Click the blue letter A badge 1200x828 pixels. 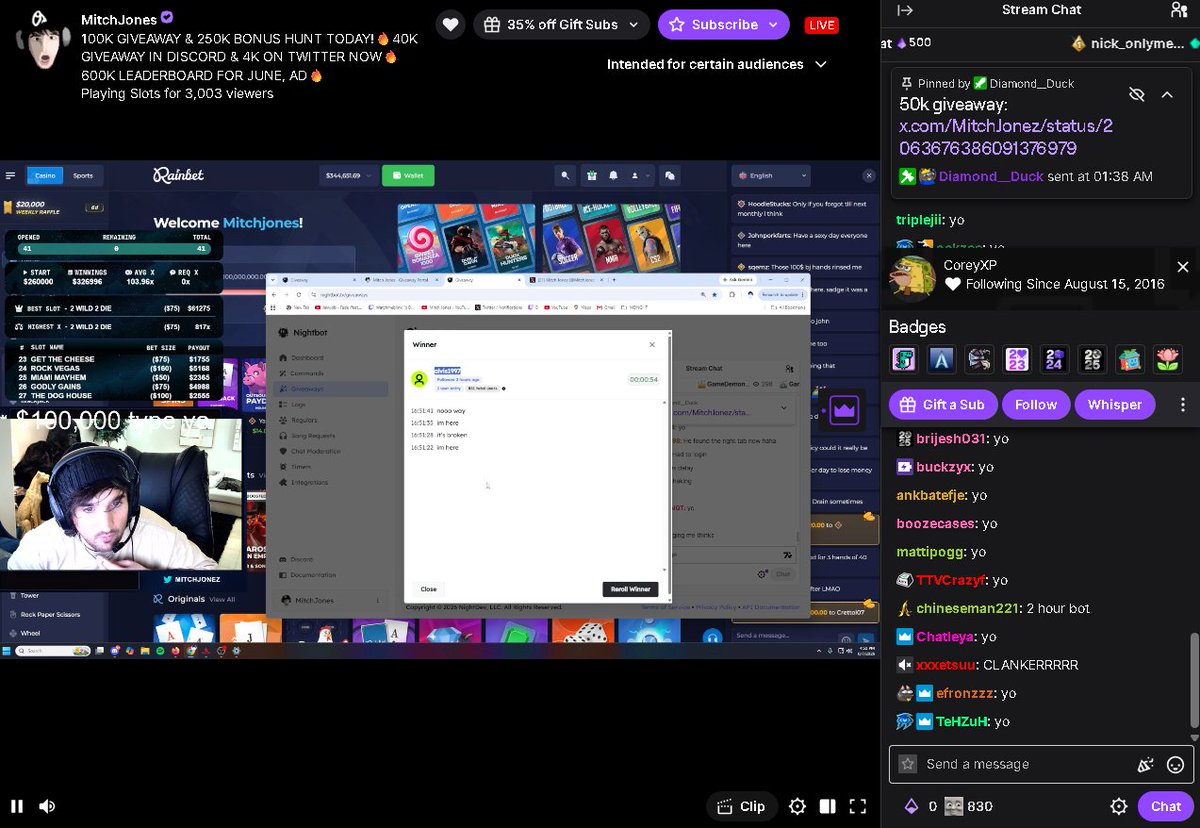(941, 359)
